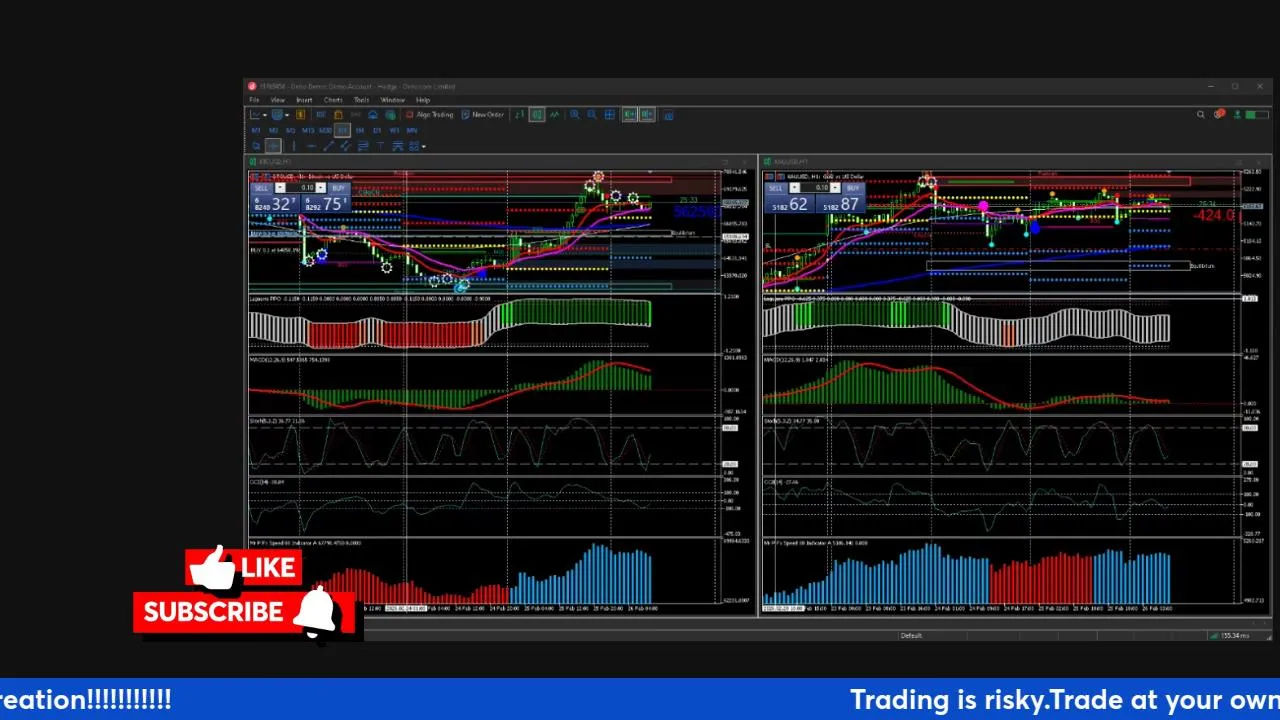Click the BTCUSD,H1 chart window title
Screen dimensions: 1280x720
(275, 161)
